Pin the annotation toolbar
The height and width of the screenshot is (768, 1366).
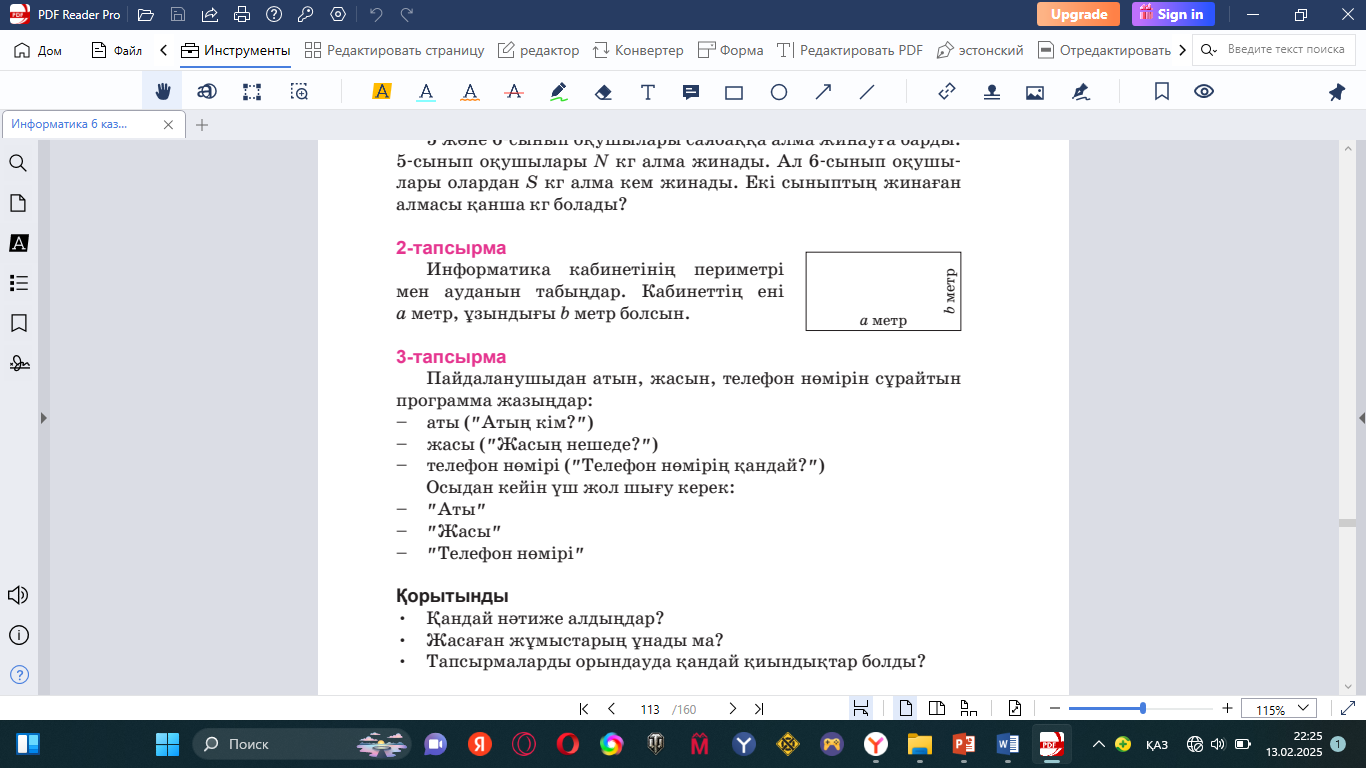coord(1337,92)
